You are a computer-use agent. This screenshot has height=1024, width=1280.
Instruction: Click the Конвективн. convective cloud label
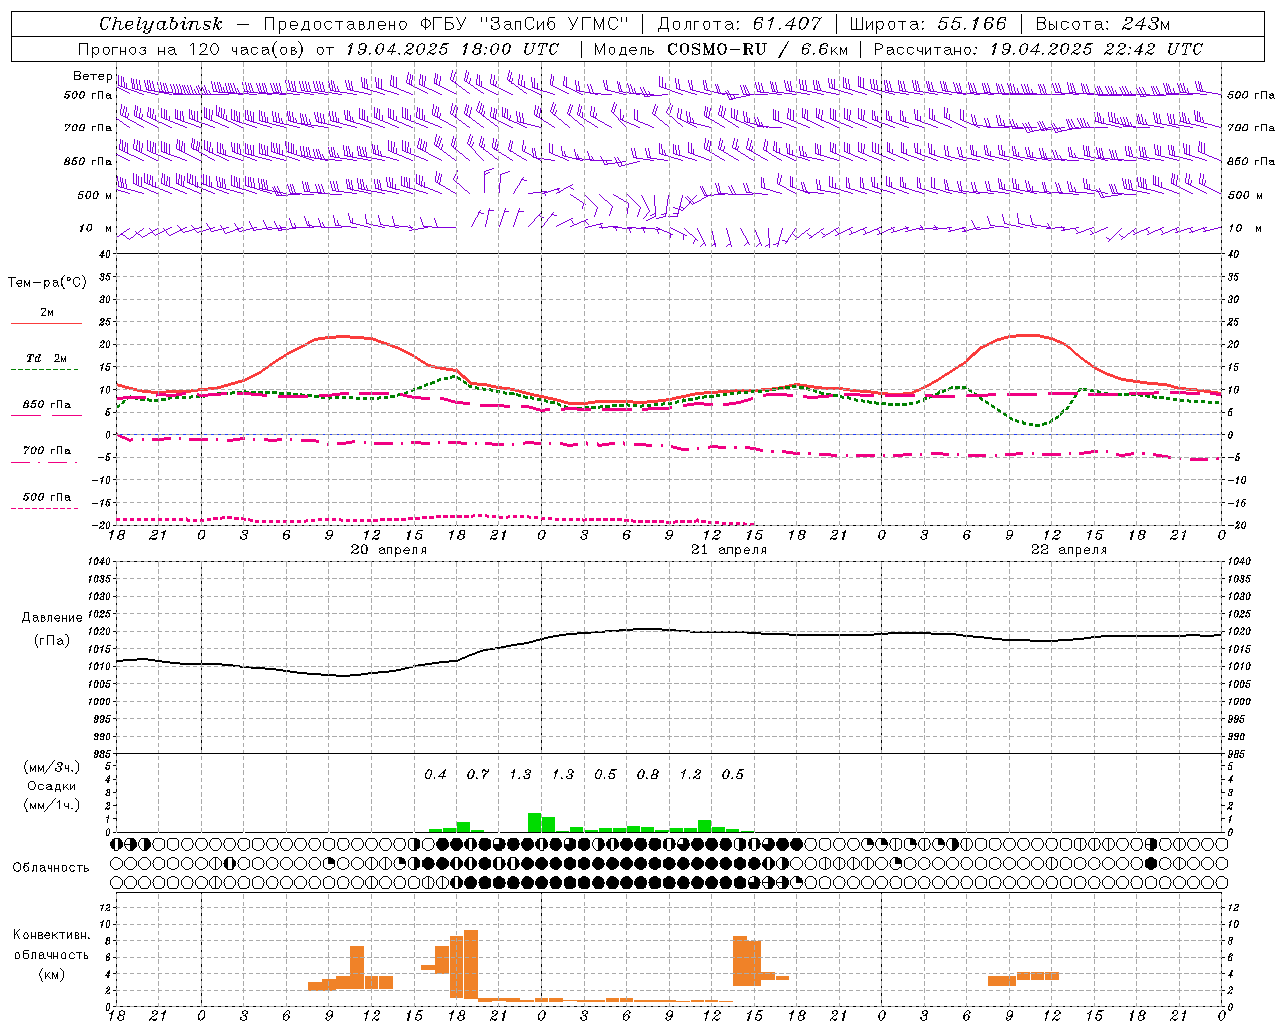(x=51, y=935)
